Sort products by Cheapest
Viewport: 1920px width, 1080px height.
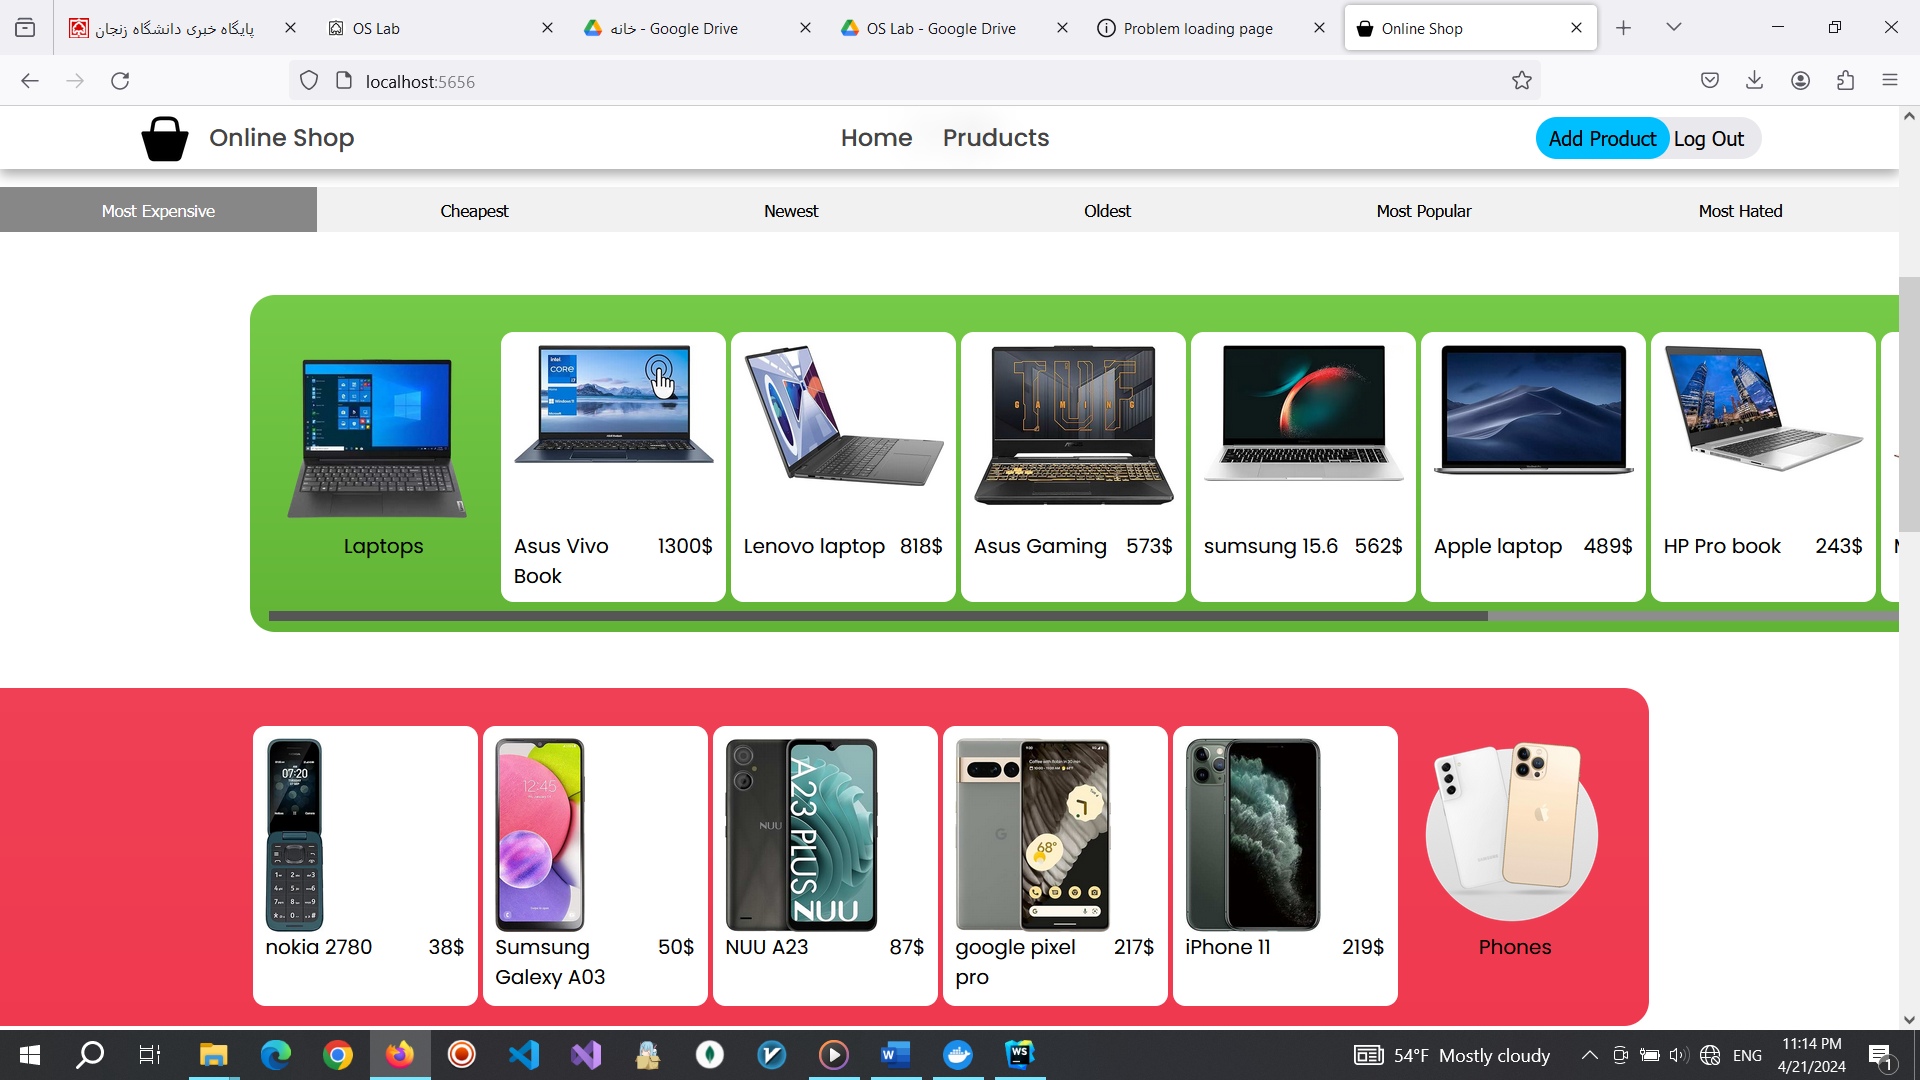(x=474, y=211)
